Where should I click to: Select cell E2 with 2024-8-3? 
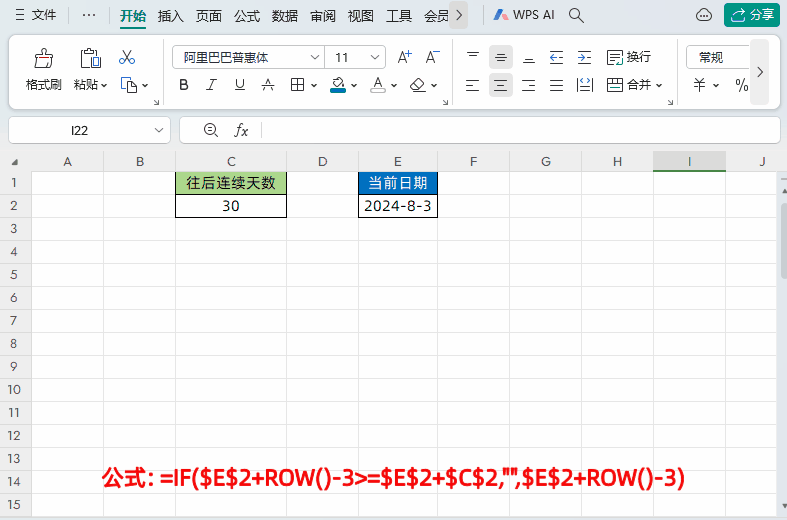coord(398,206)
